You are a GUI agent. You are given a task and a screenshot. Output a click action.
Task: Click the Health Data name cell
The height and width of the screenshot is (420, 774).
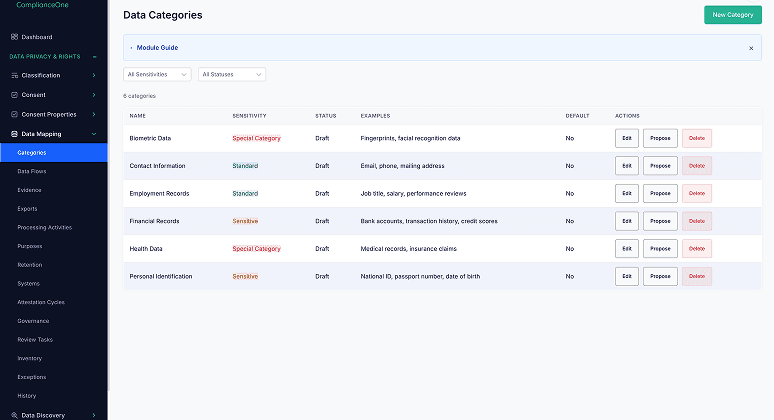pos(146,249)
